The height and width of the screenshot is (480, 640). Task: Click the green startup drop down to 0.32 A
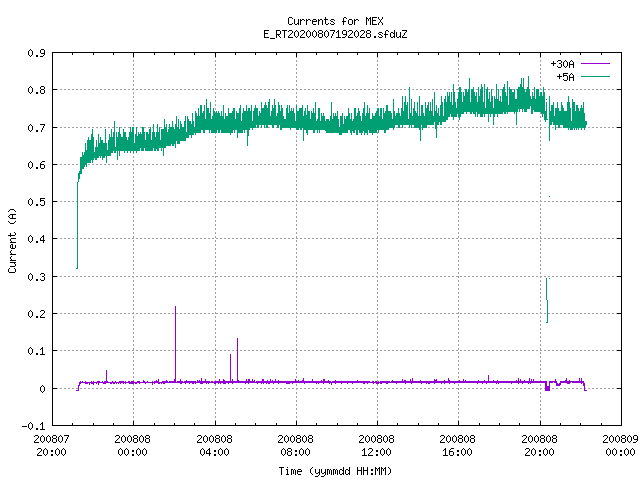tap(77, 225)
